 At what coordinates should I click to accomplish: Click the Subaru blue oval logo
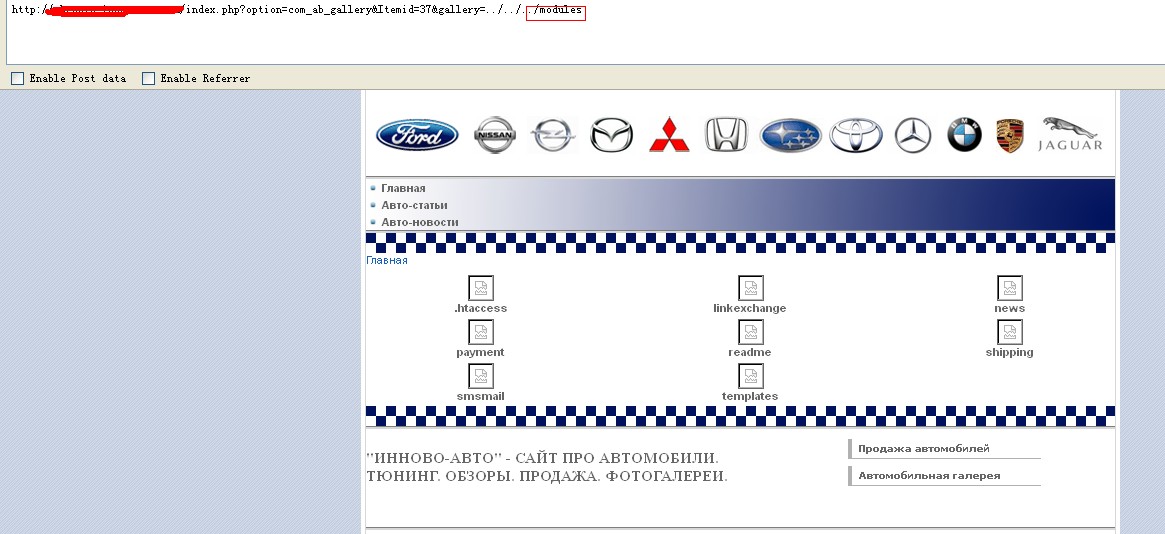(x=791, y=135)
